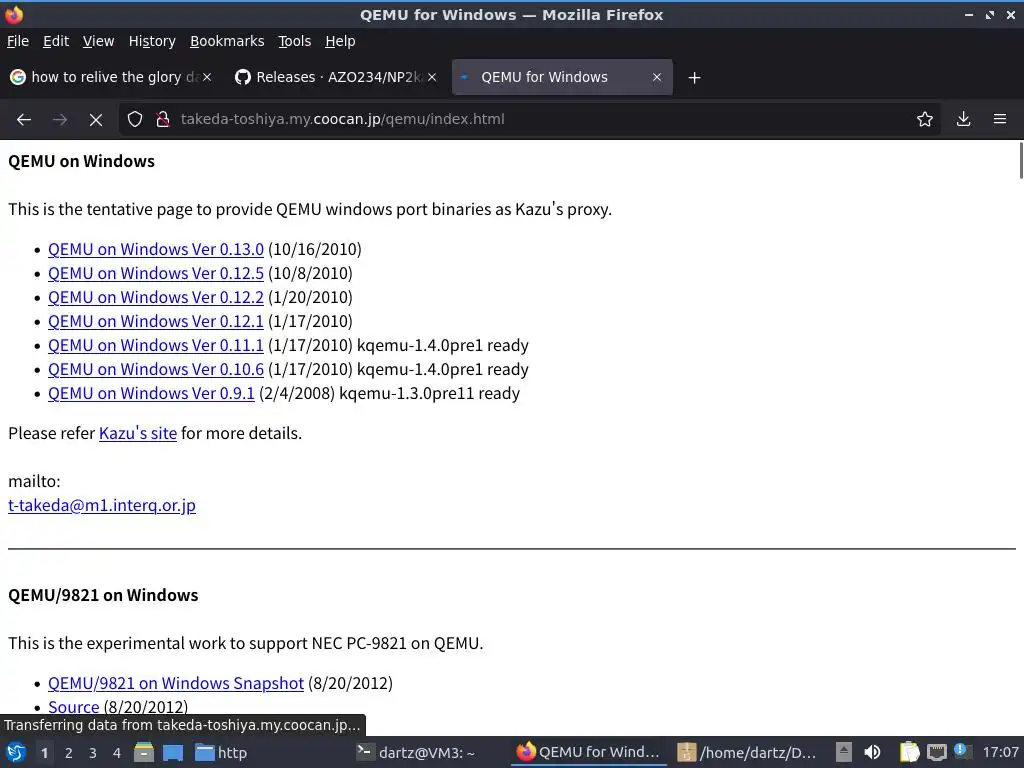Open the volume control tray icon
The image size is (1024, 768).
[872, 752]
